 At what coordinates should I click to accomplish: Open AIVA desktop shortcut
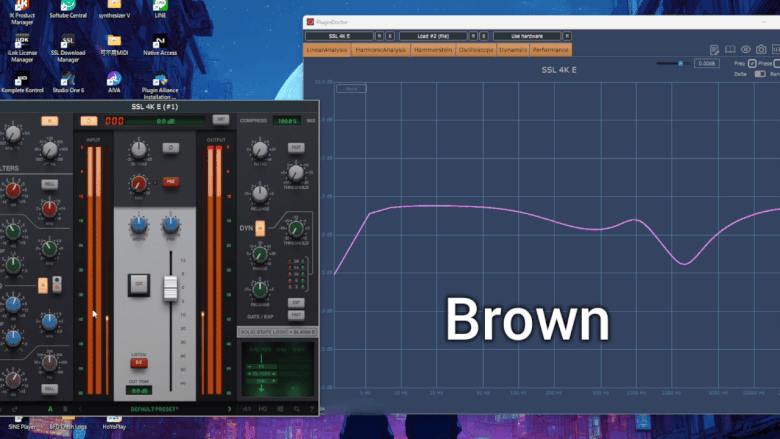[114, 82]
